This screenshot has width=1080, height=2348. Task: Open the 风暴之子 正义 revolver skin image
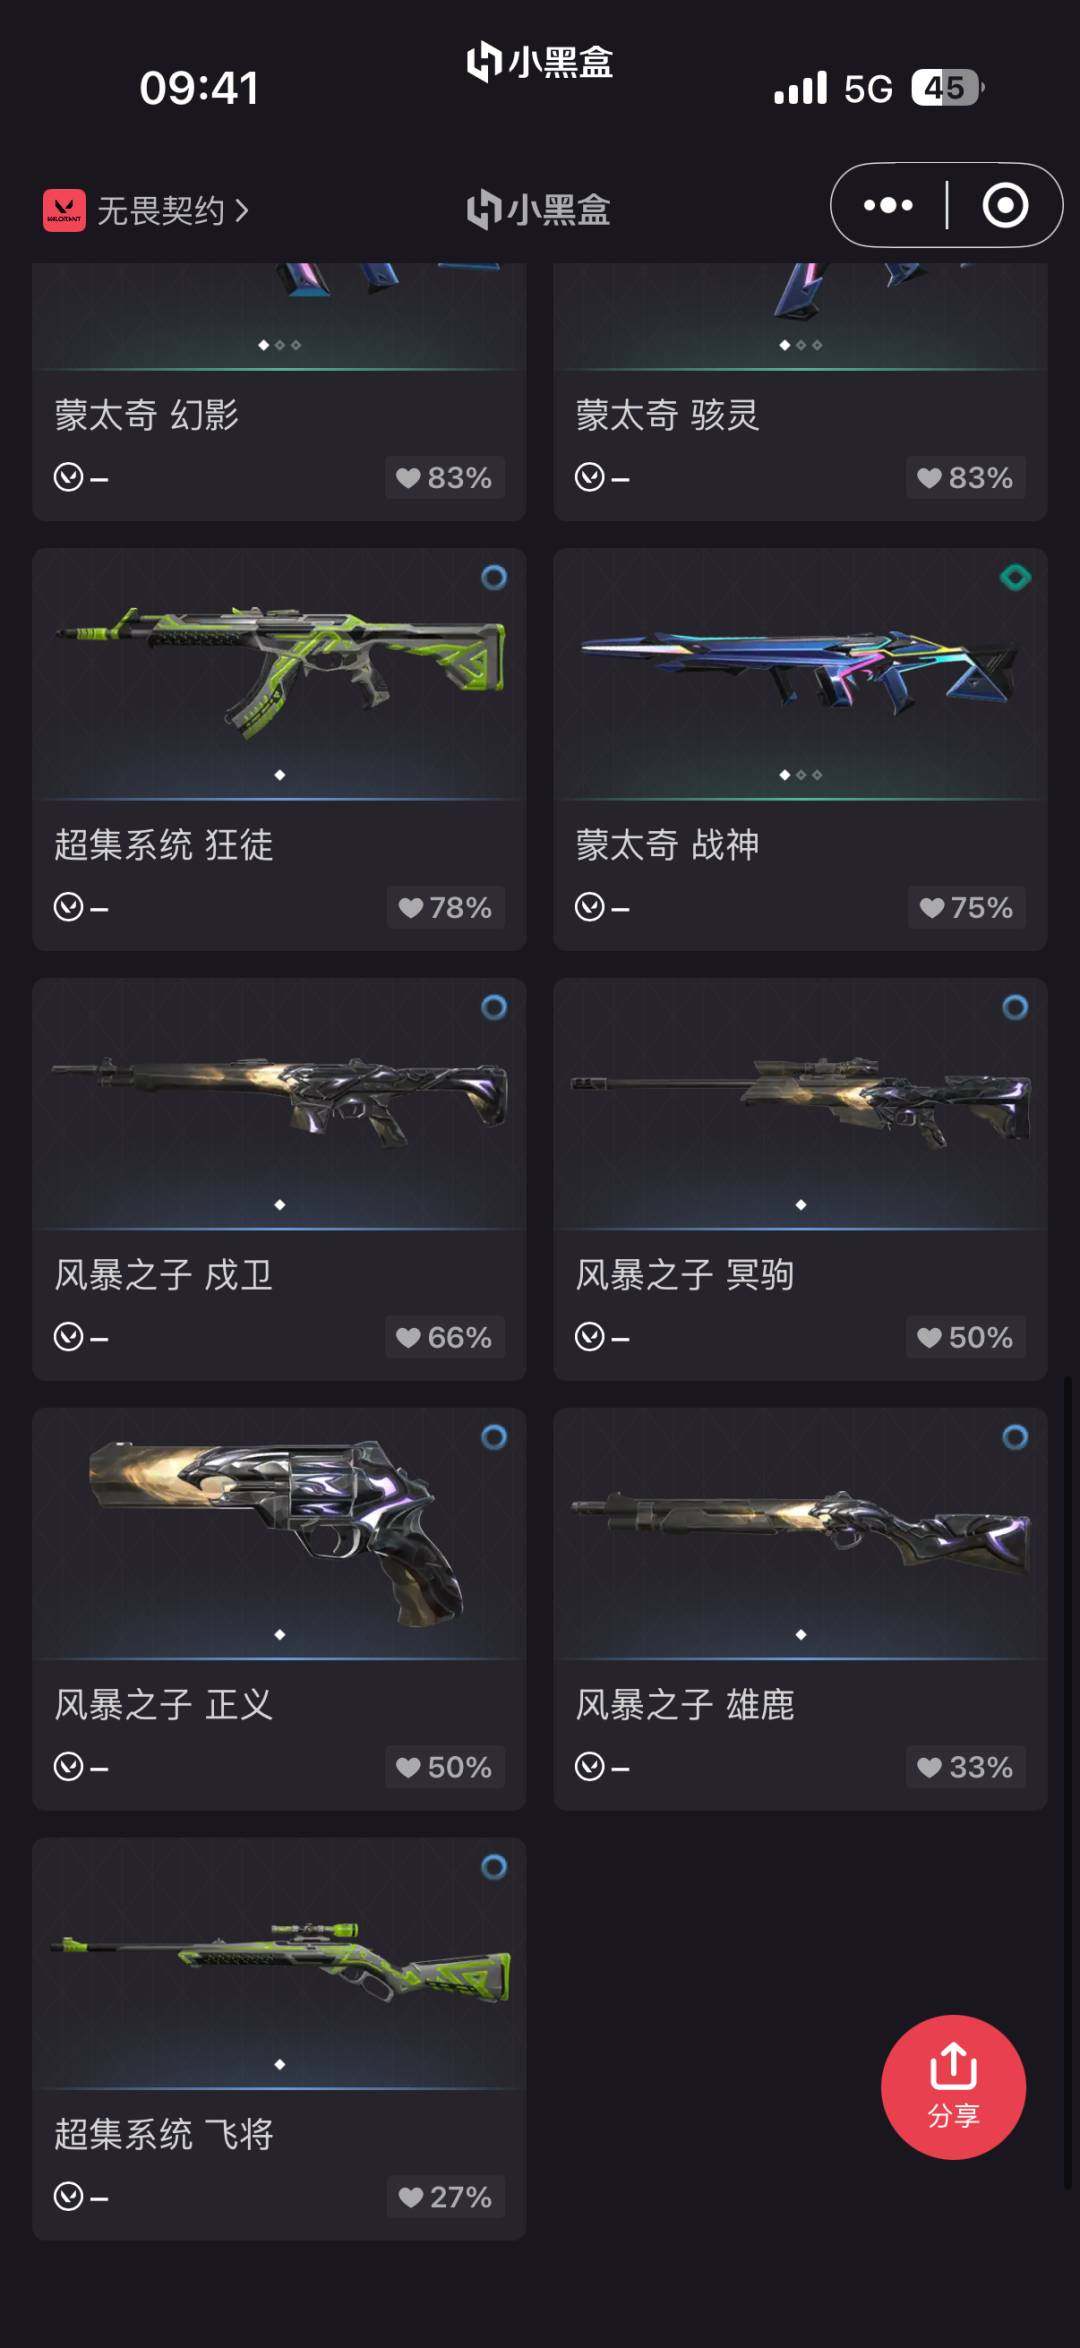pyautogui.click(x=279, y=1533)
